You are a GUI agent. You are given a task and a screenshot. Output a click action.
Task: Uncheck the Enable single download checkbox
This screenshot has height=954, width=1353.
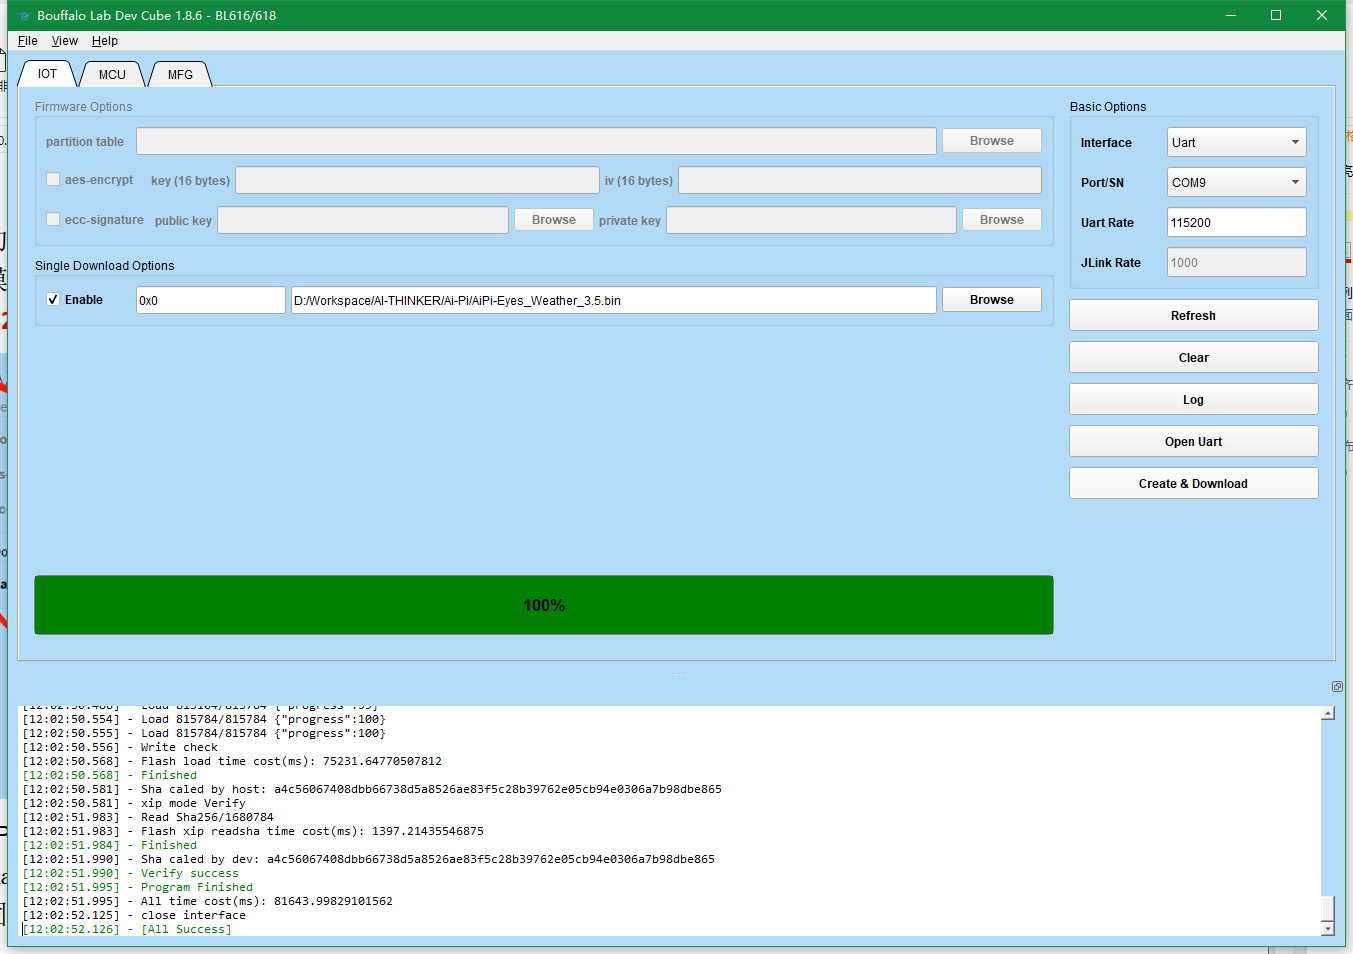coord(53,299)
